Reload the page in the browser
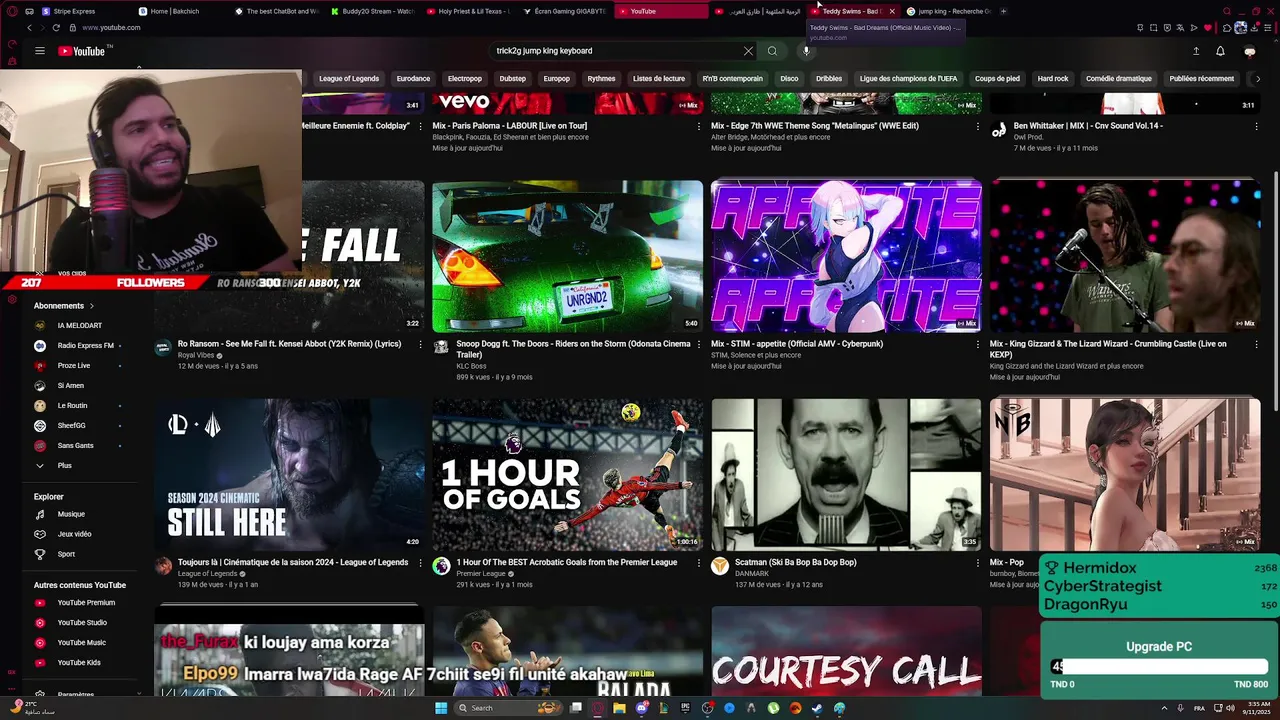The height and width of the screenshot is (720, 1280). point(56,28)
